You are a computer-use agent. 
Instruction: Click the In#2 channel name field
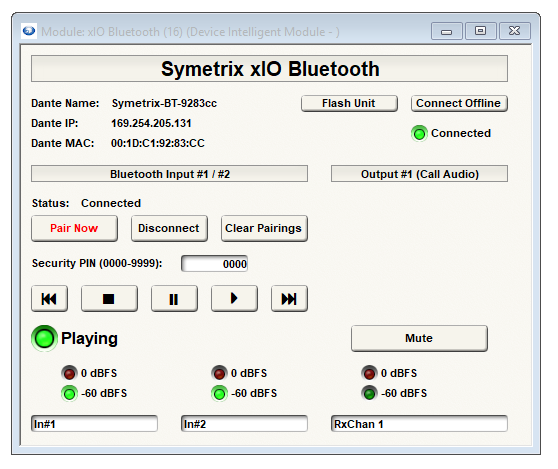click(x=244, y=424)
